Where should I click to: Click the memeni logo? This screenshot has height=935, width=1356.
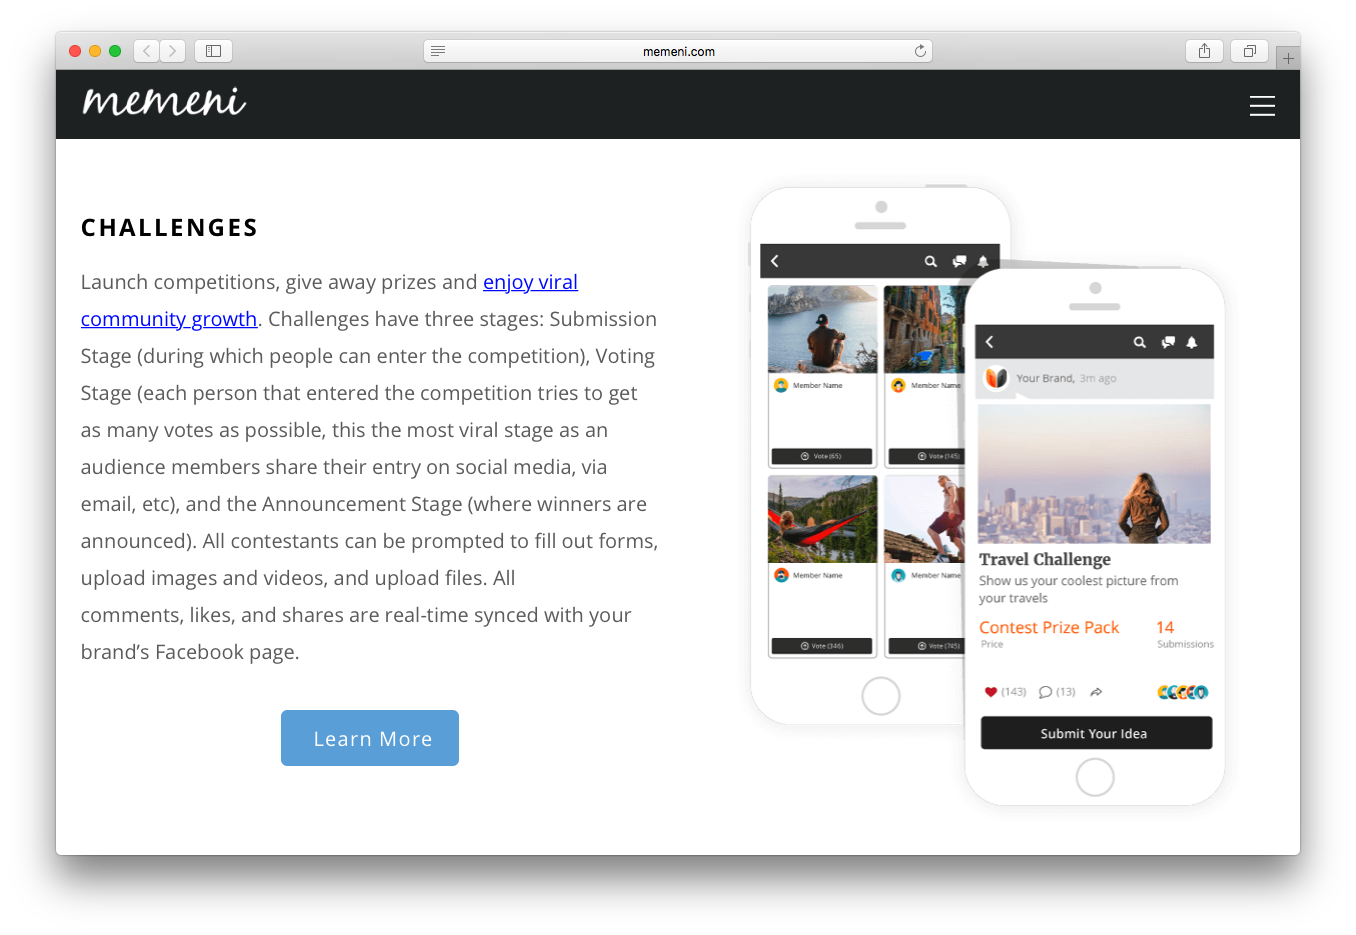164,102
